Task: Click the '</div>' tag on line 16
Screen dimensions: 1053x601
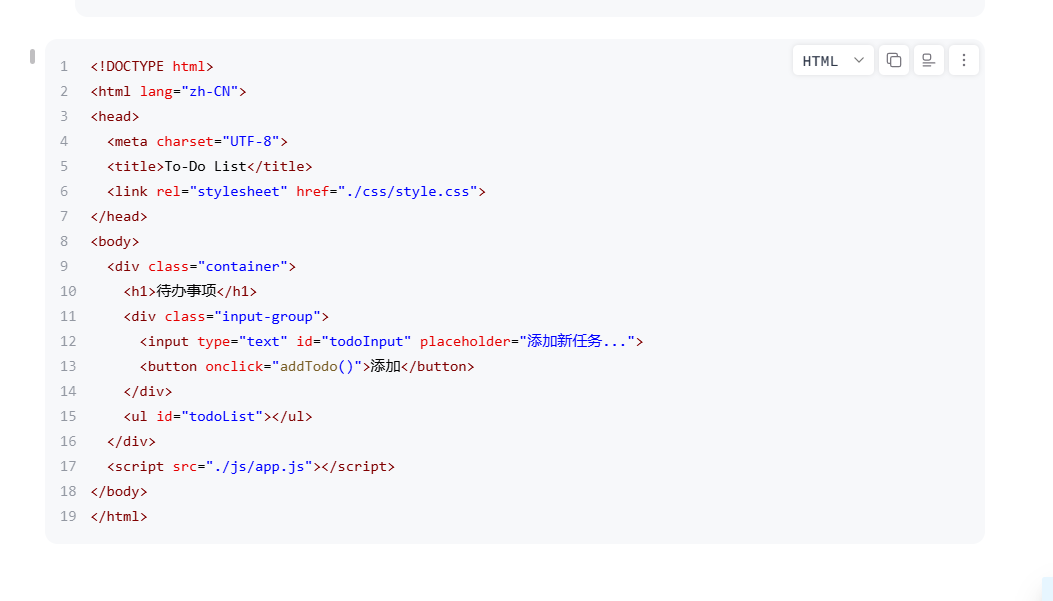Action: (x=132, y=441)
